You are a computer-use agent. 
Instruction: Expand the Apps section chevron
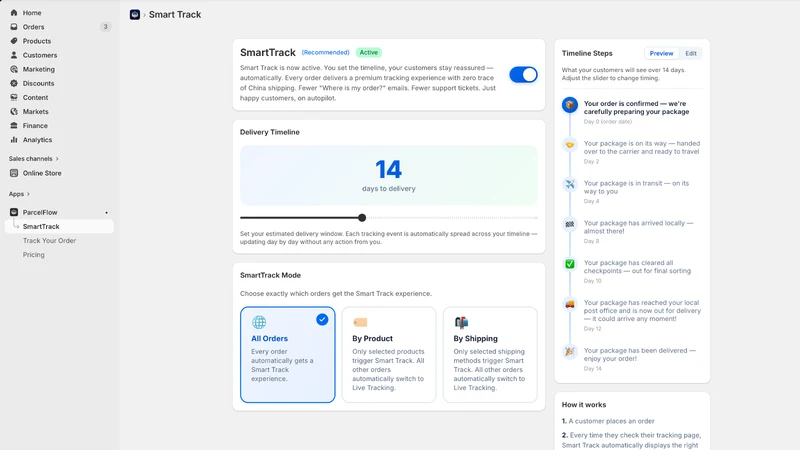(28, 194)
